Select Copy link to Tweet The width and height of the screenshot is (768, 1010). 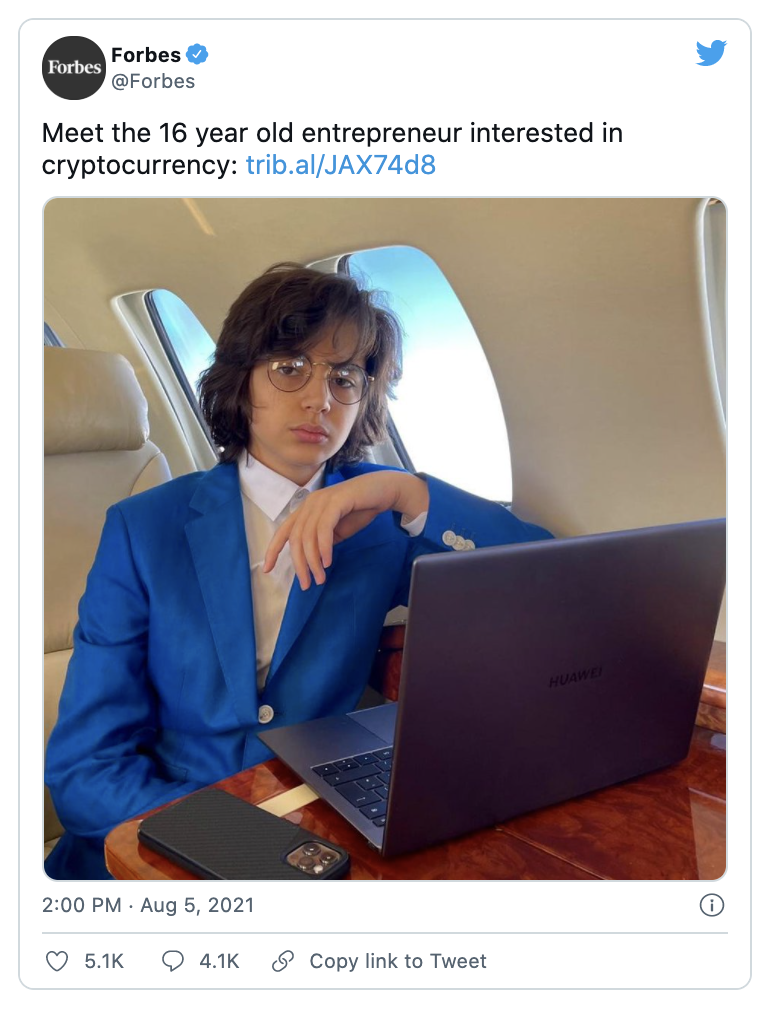pyautogui.click(x=398, y=961)
